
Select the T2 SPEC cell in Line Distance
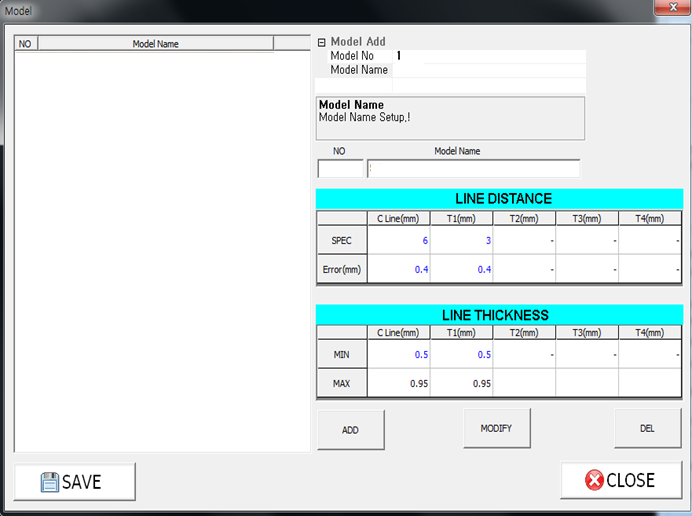coord(524,241)
